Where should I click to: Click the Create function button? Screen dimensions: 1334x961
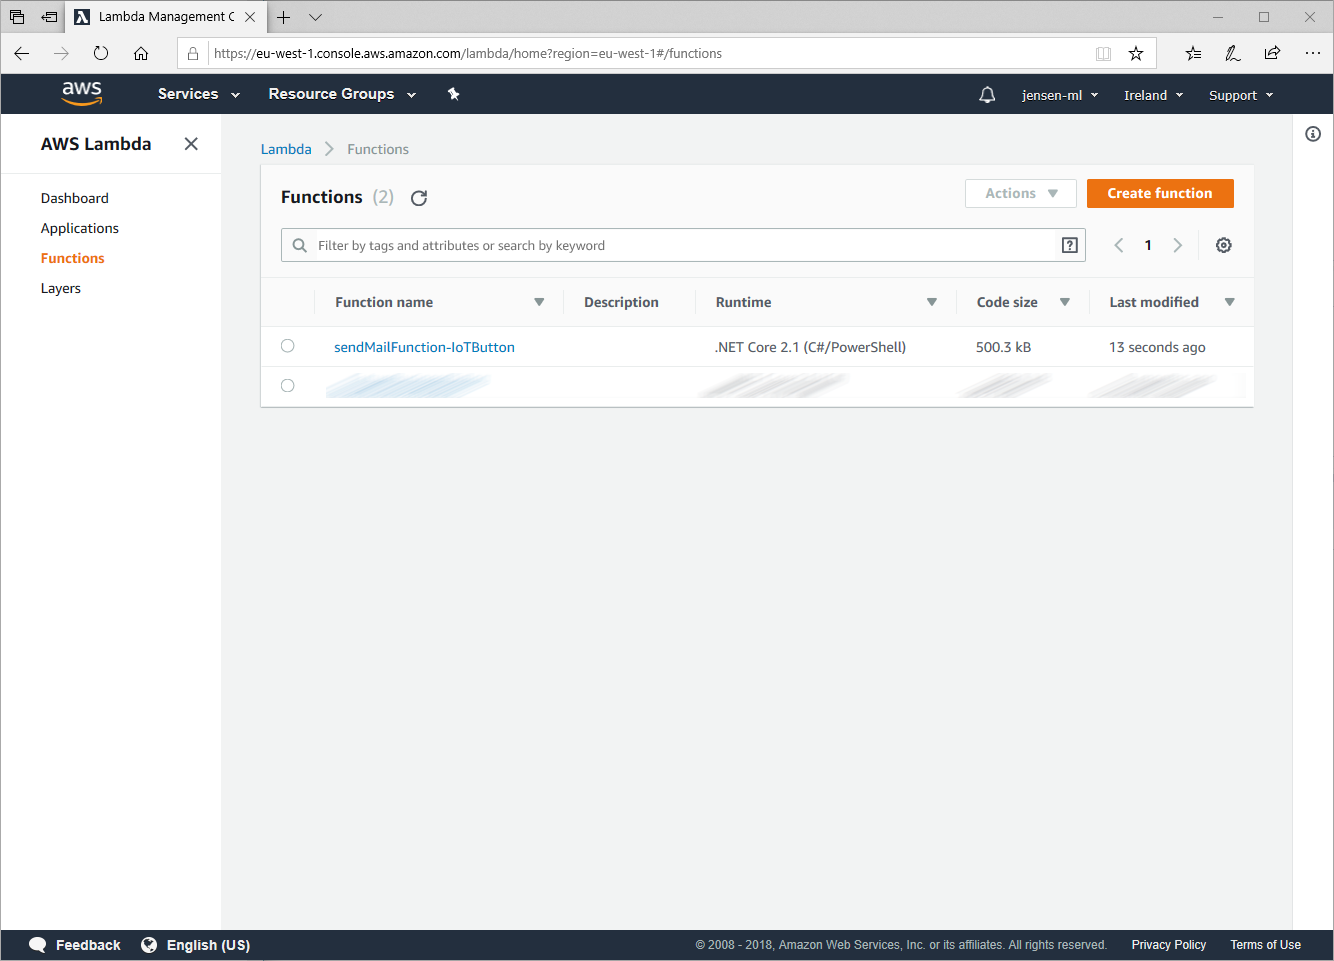pyautogui.click(x=1159, y=193)
